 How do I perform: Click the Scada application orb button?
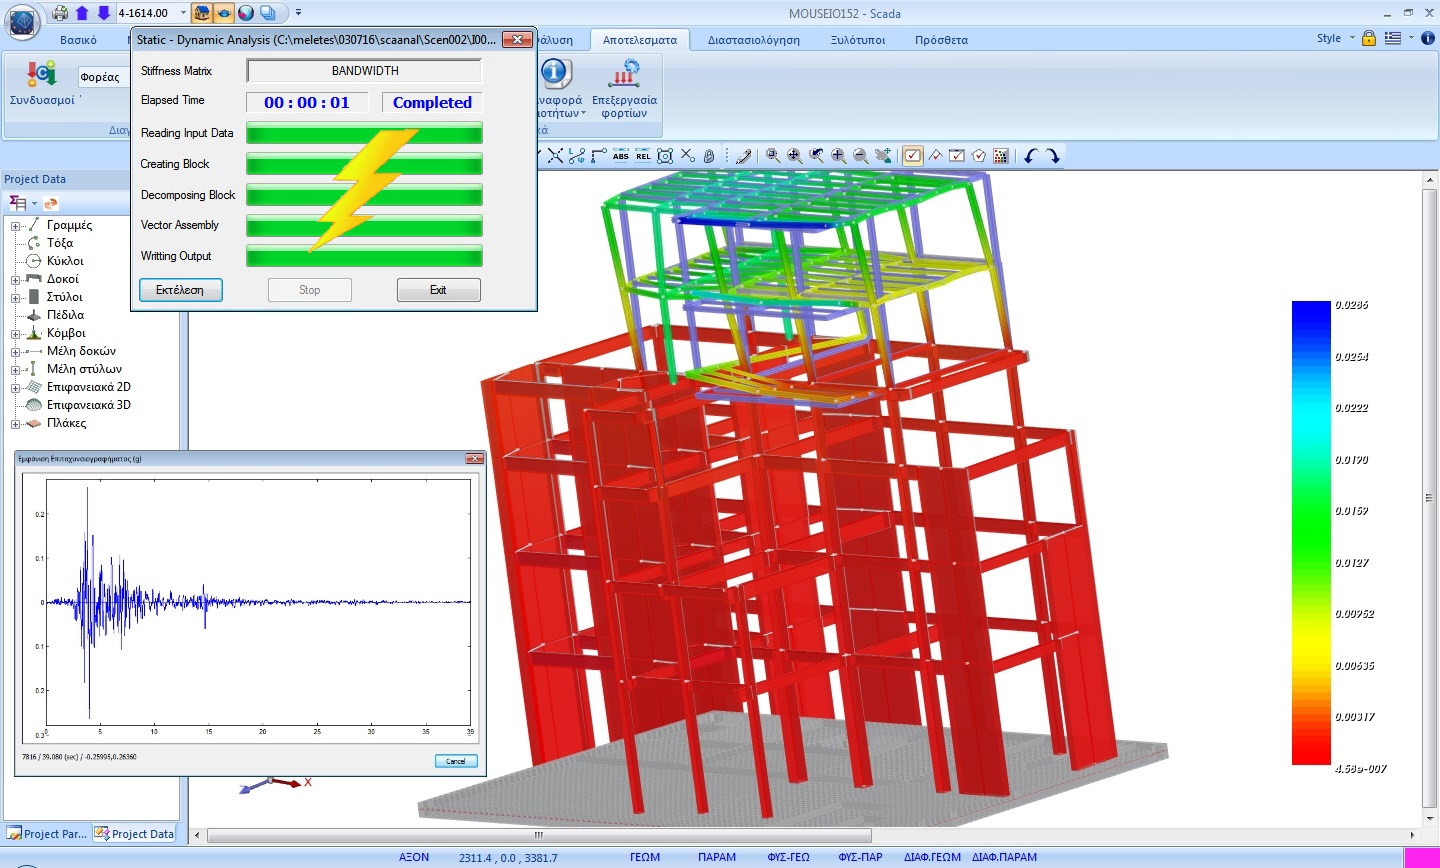(x=22, y=20)
